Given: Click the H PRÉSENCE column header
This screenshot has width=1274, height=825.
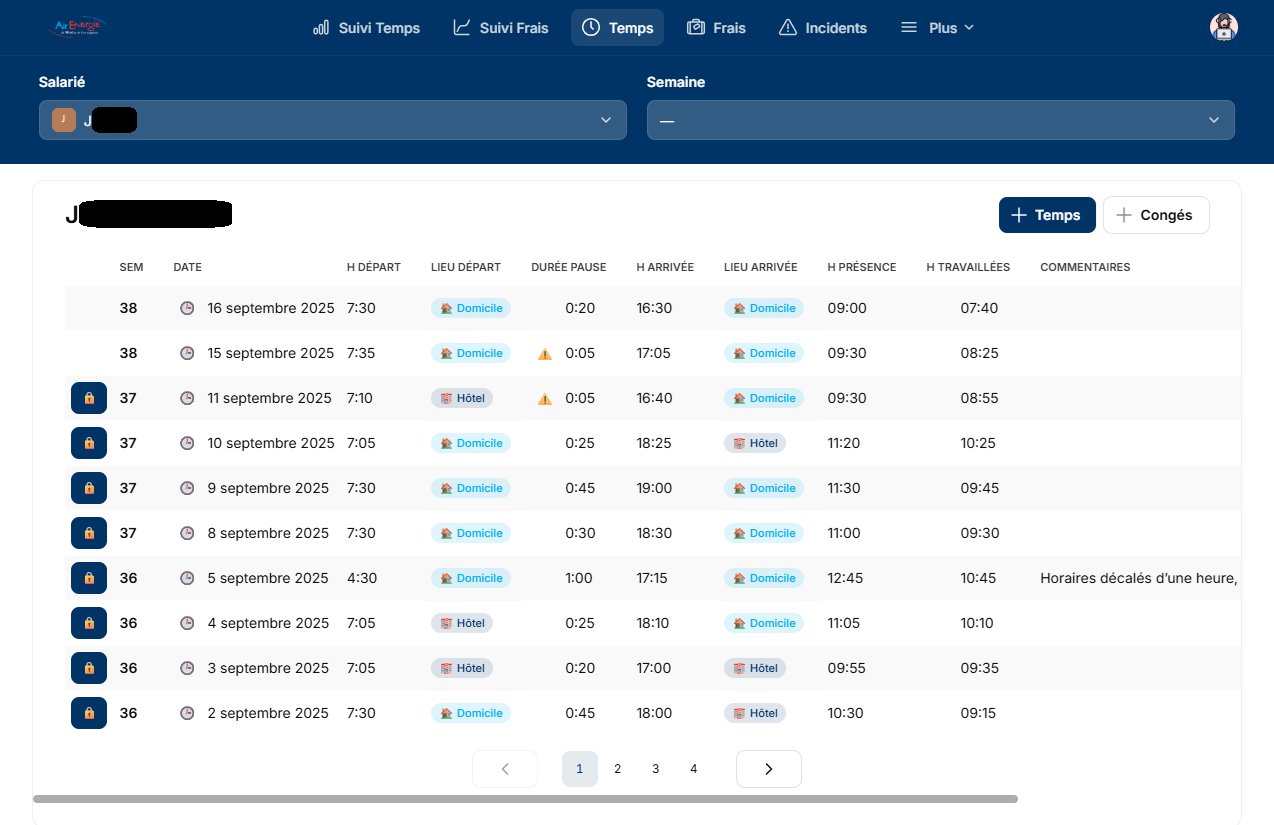Looking at the screenshot, I should point(862,267).
